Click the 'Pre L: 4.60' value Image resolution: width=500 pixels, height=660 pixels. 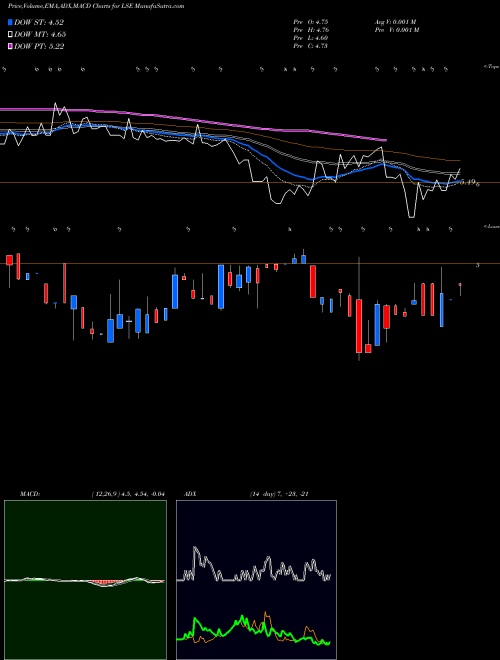[311, 38]
